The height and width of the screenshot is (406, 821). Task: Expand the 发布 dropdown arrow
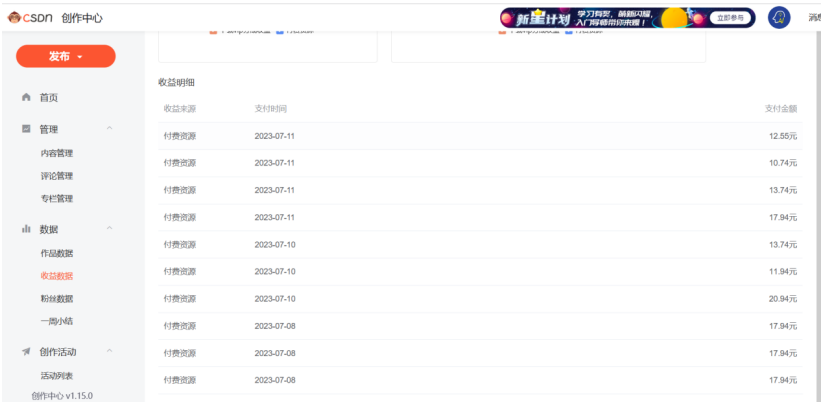click(x=80, y=57)
